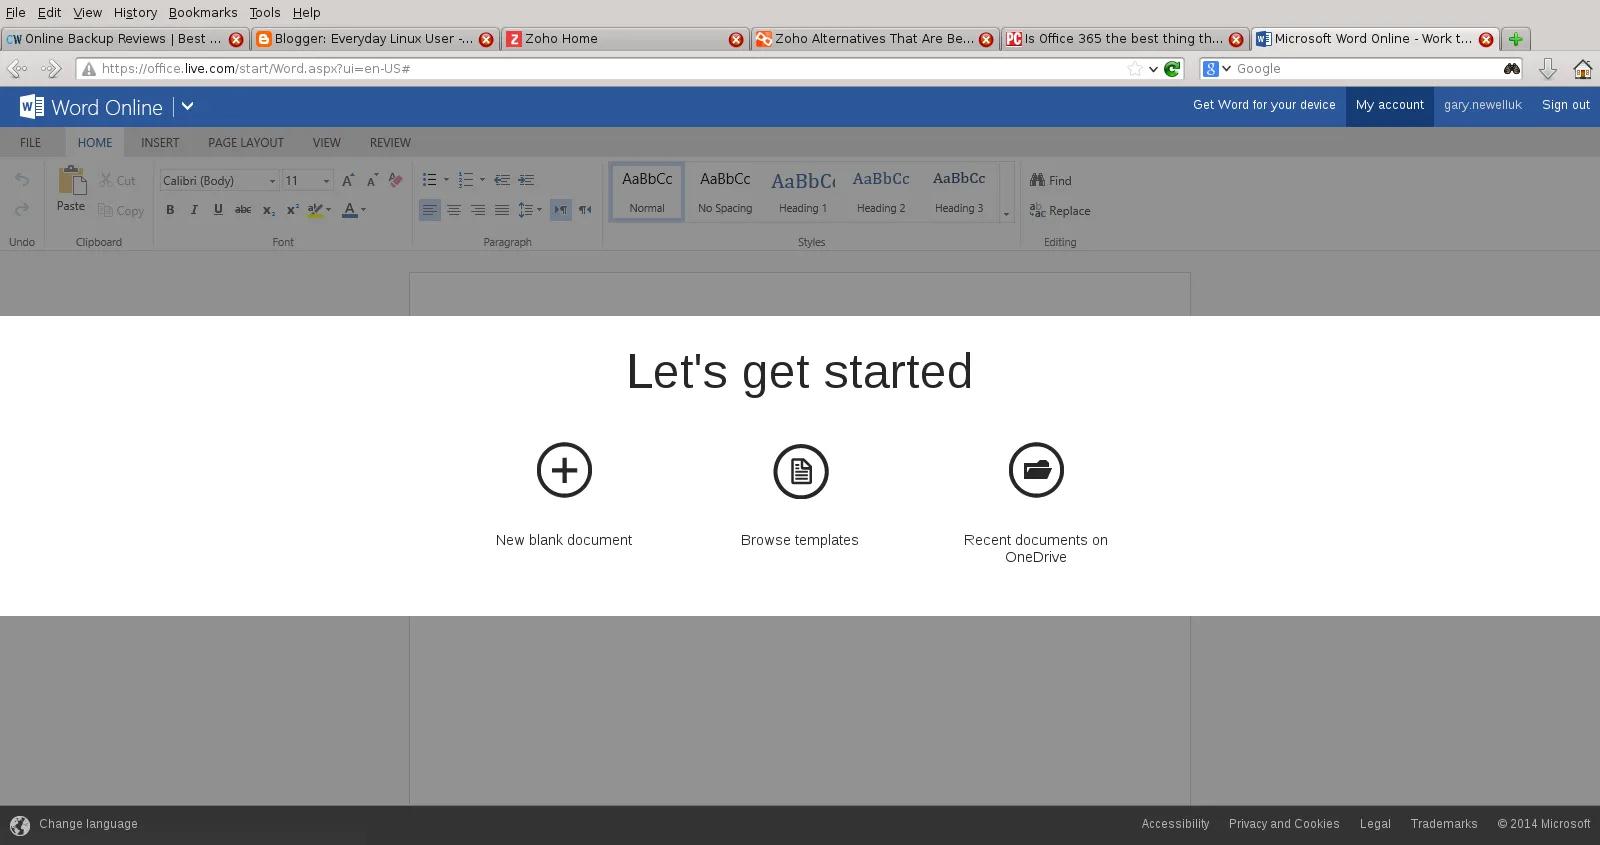Click the Recent documents on OneDrive folder icon

[x=1036, y=470]
